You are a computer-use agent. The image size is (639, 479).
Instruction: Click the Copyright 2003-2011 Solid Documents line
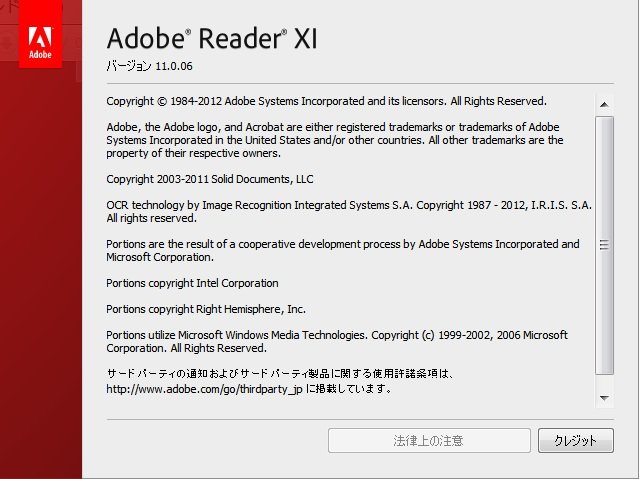point(210,179)
